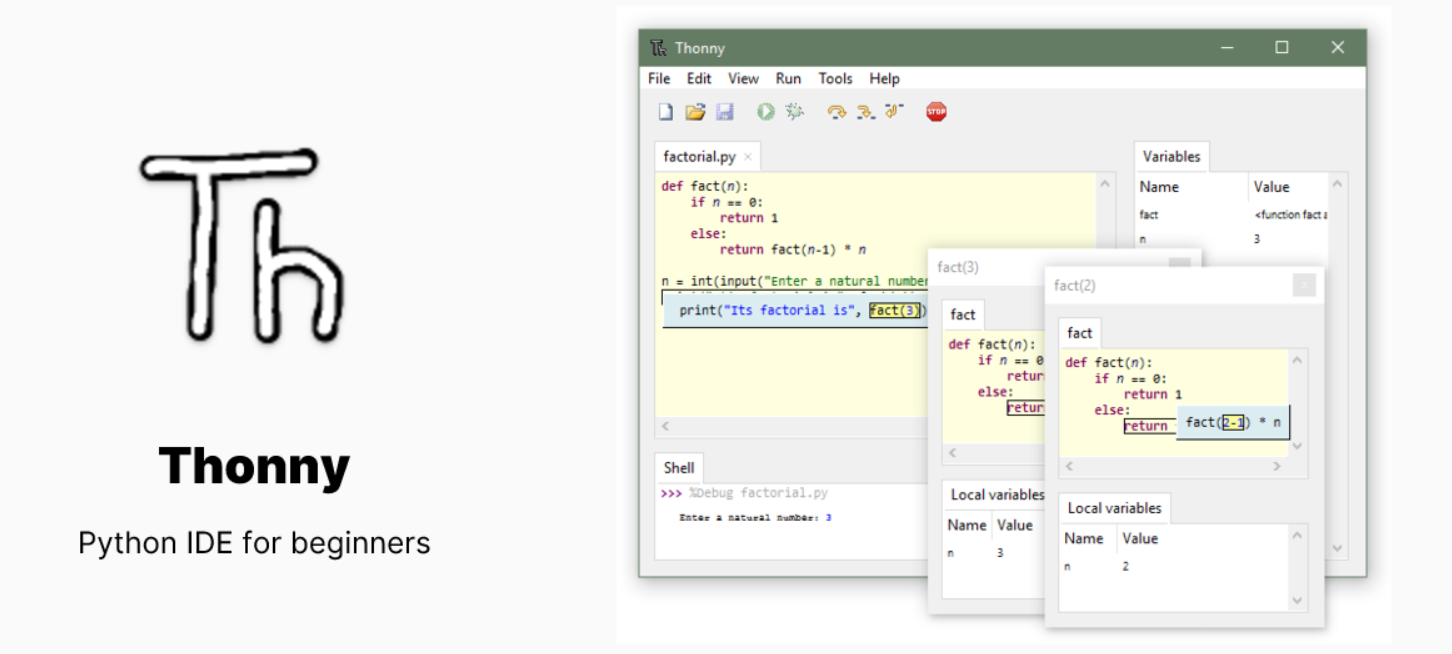
Task: Click fact(2) code scrollbar up arrow
Action: point(1297,361)
